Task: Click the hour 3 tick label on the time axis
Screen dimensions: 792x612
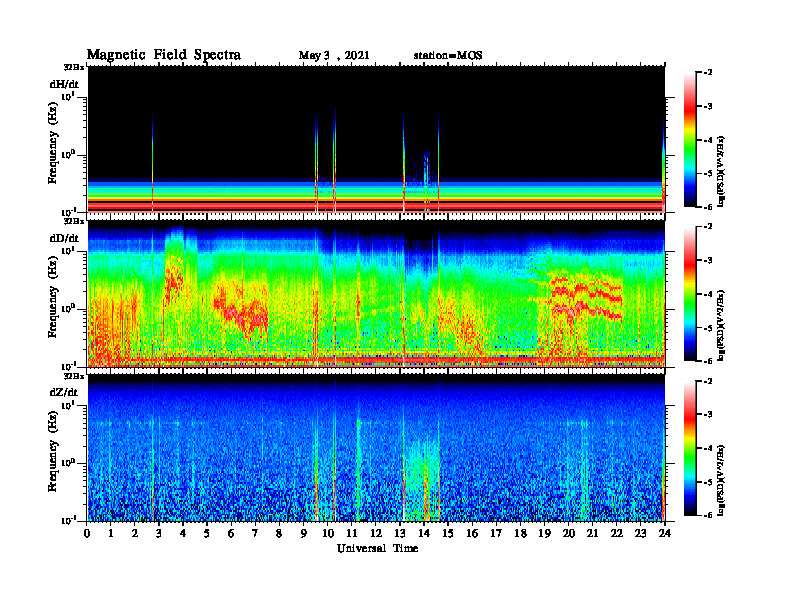Action: tap(159, 533)
